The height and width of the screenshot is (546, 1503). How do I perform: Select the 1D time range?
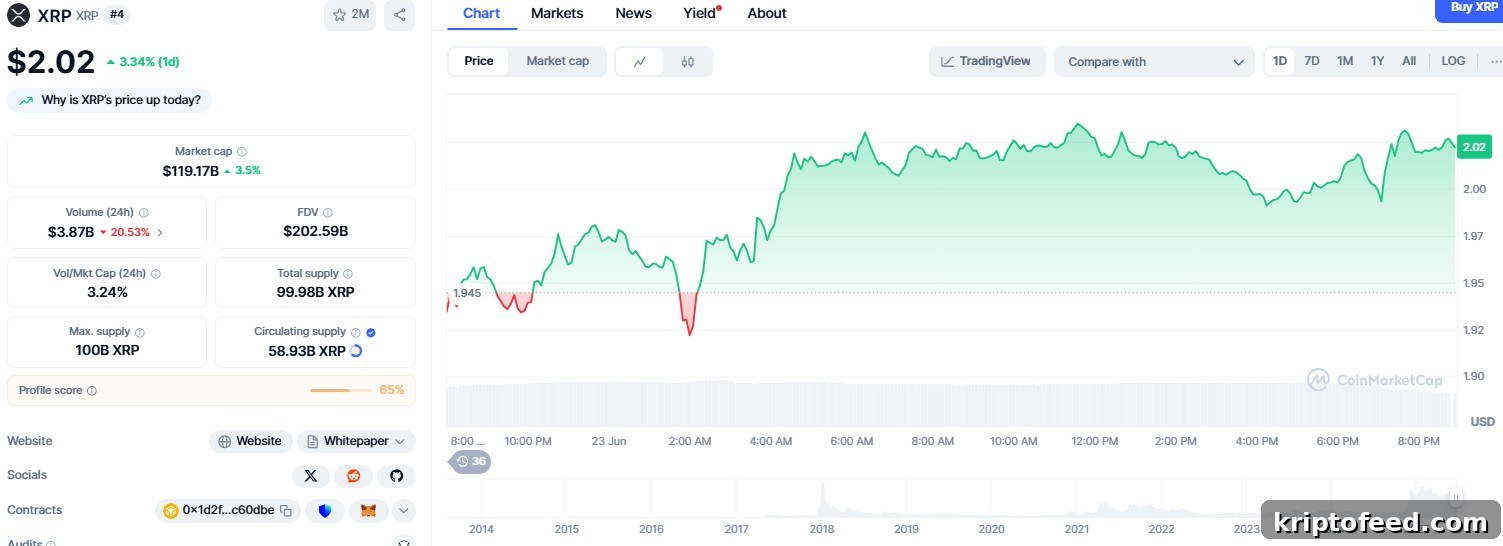(1280, 61)
